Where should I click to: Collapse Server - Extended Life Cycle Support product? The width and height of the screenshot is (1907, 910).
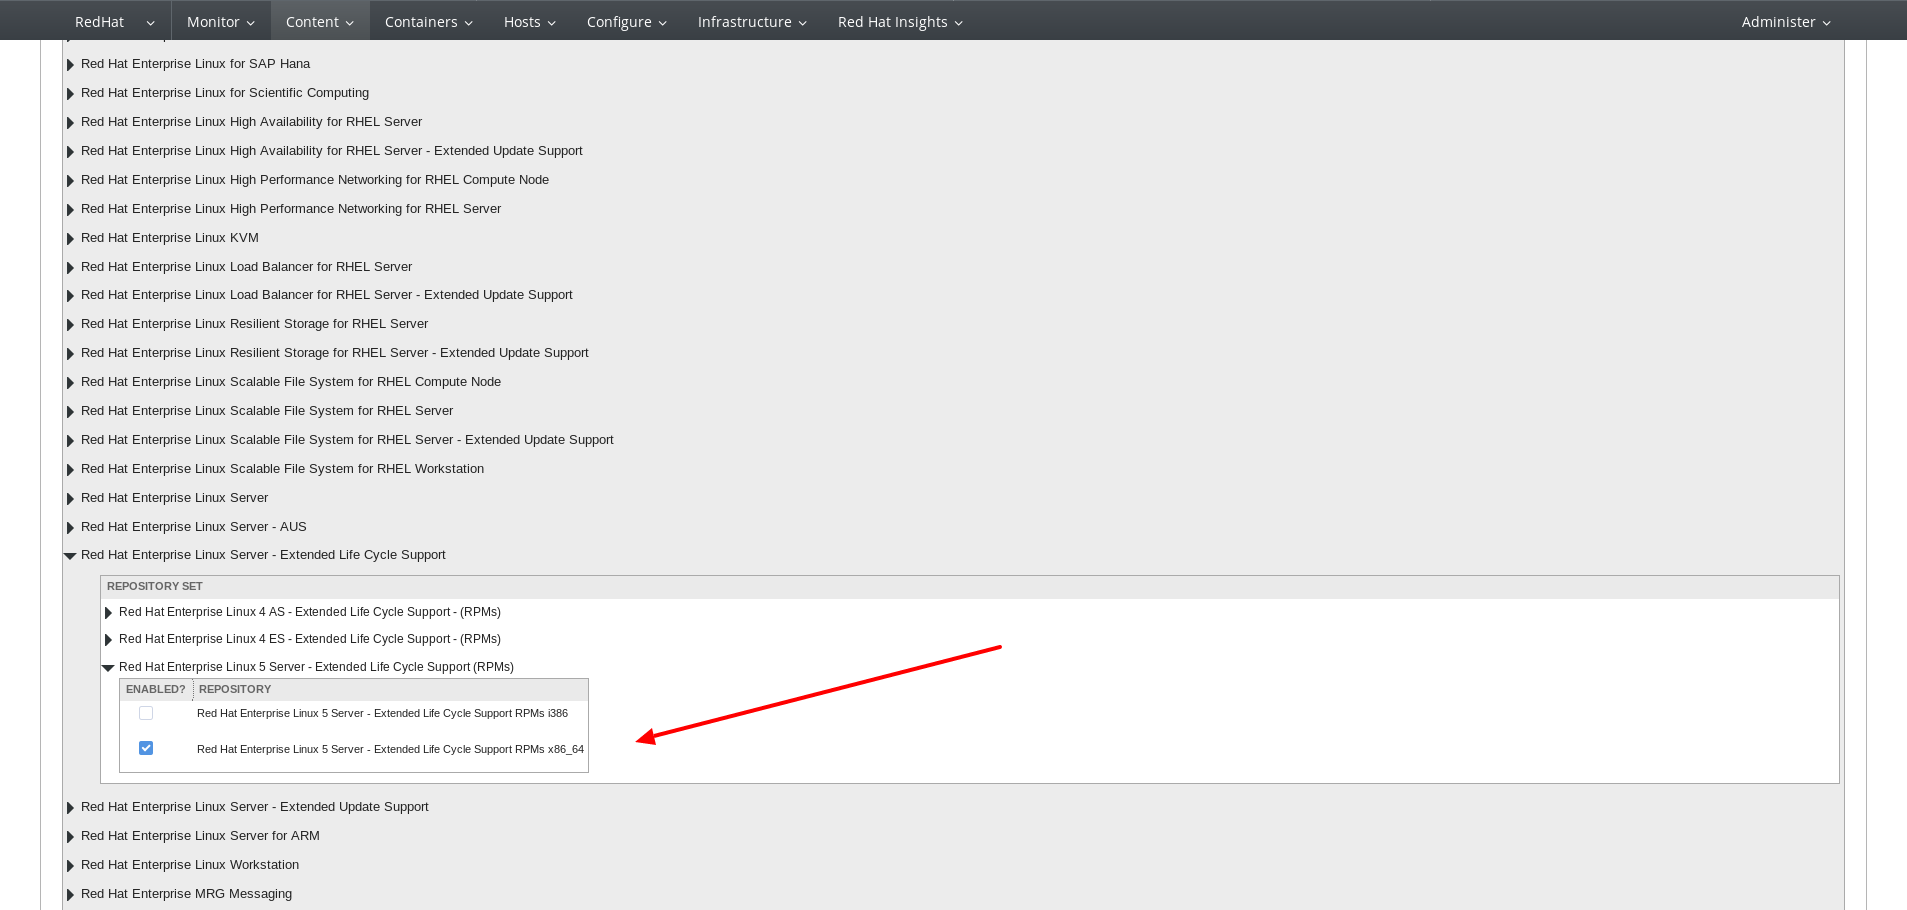pos(70,555)
